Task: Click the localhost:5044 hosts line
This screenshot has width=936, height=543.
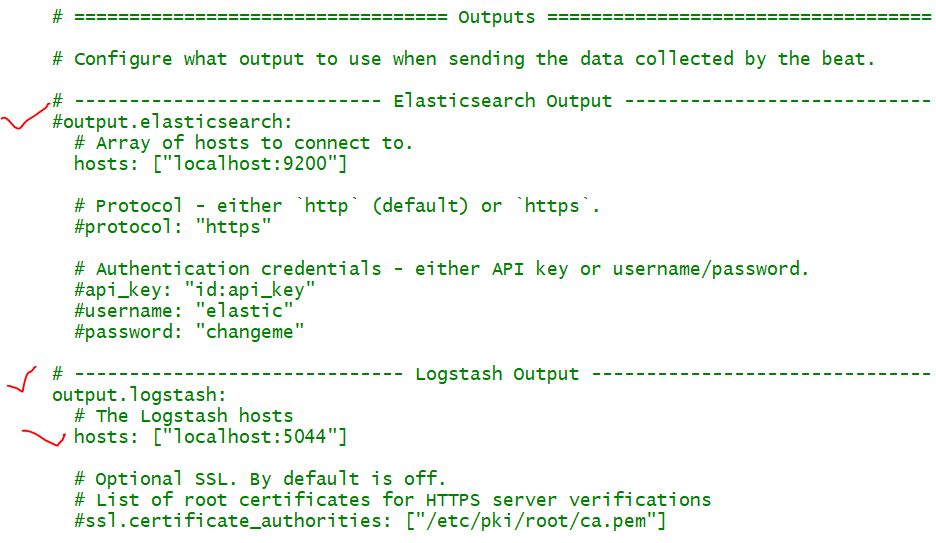Action: click(210, 437)
